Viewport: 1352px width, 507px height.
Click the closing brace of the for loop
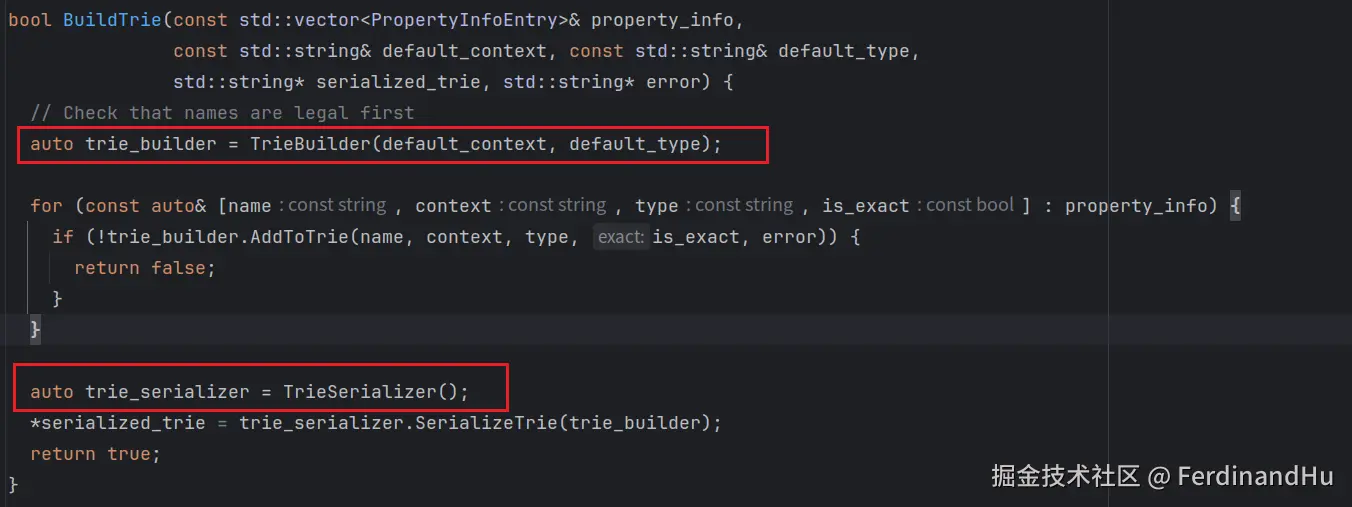point(36,328)
